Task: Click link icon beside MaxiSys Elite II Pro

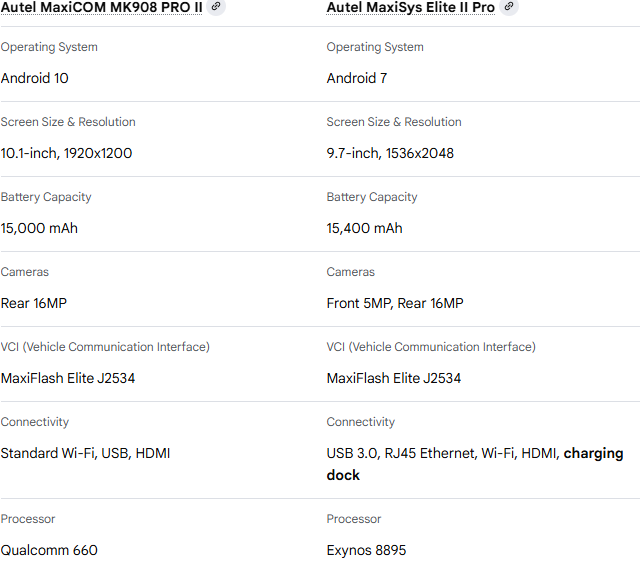Action: (509, 7)
